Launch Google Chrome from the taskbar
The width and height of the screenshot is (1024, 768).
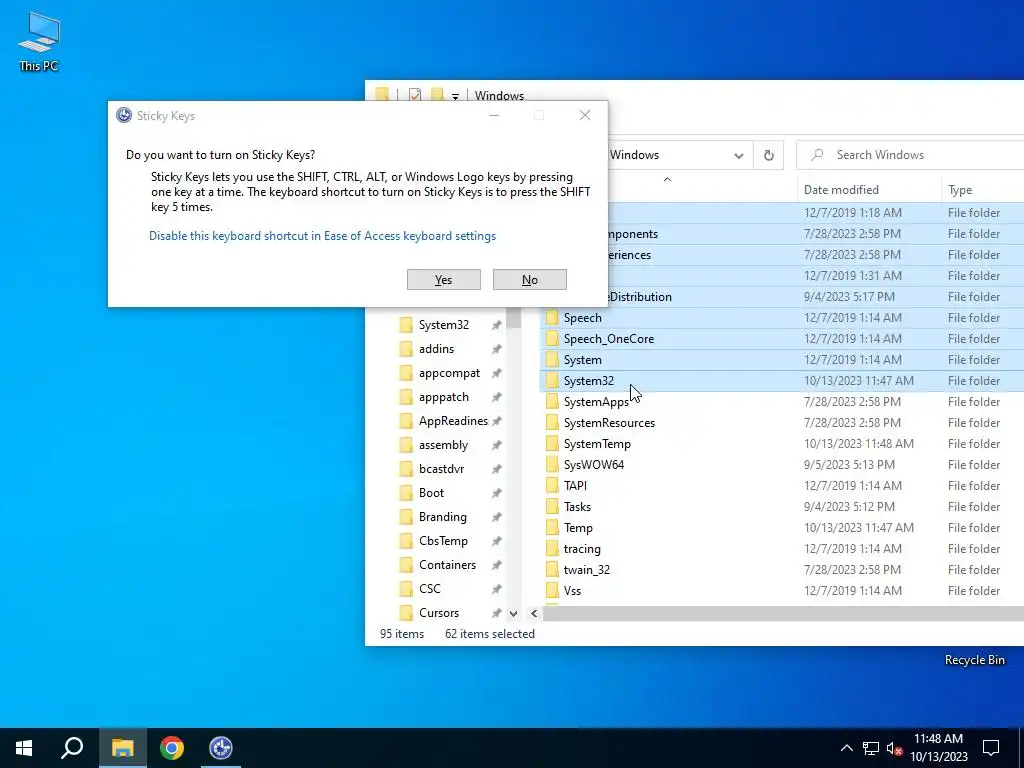click(172, 748)
